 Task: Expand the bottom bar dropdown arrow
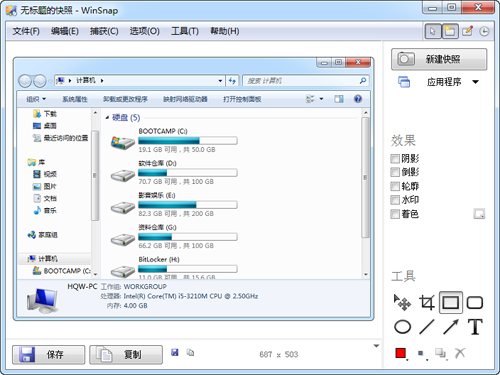click(x=376, y=346)
